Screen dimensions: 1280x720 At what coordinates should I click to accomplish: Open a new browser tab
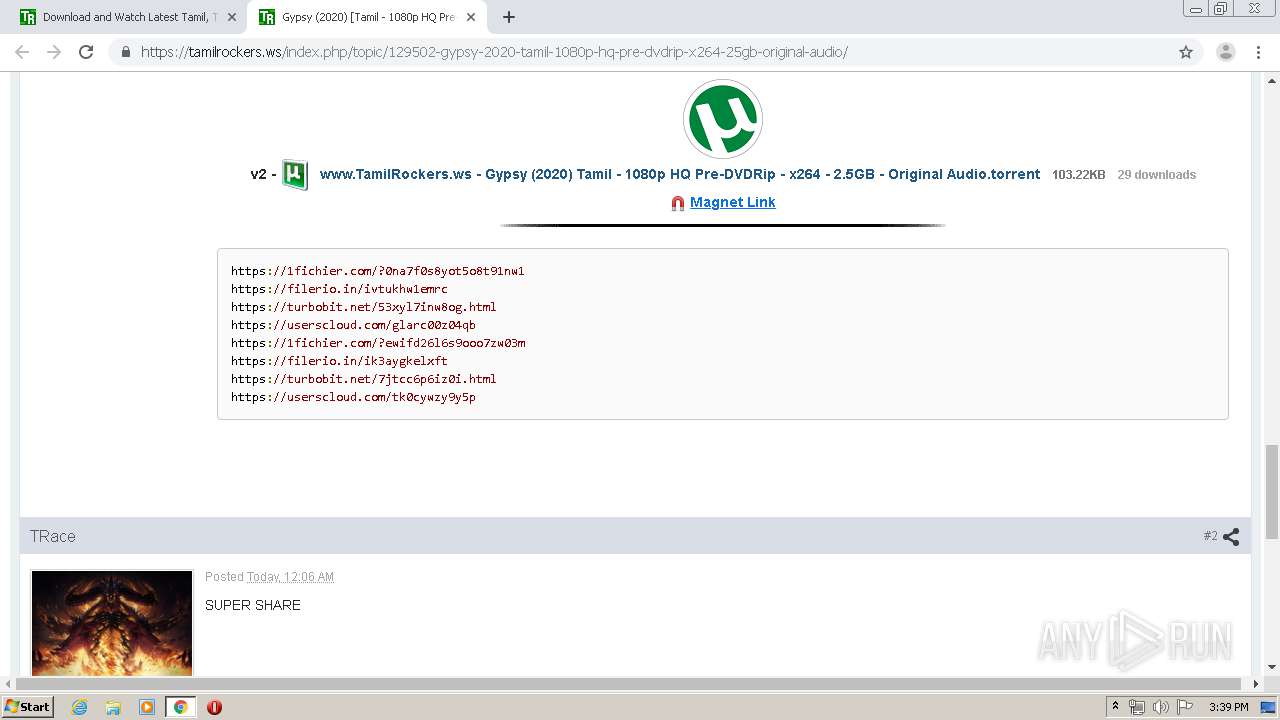(509, 17)
